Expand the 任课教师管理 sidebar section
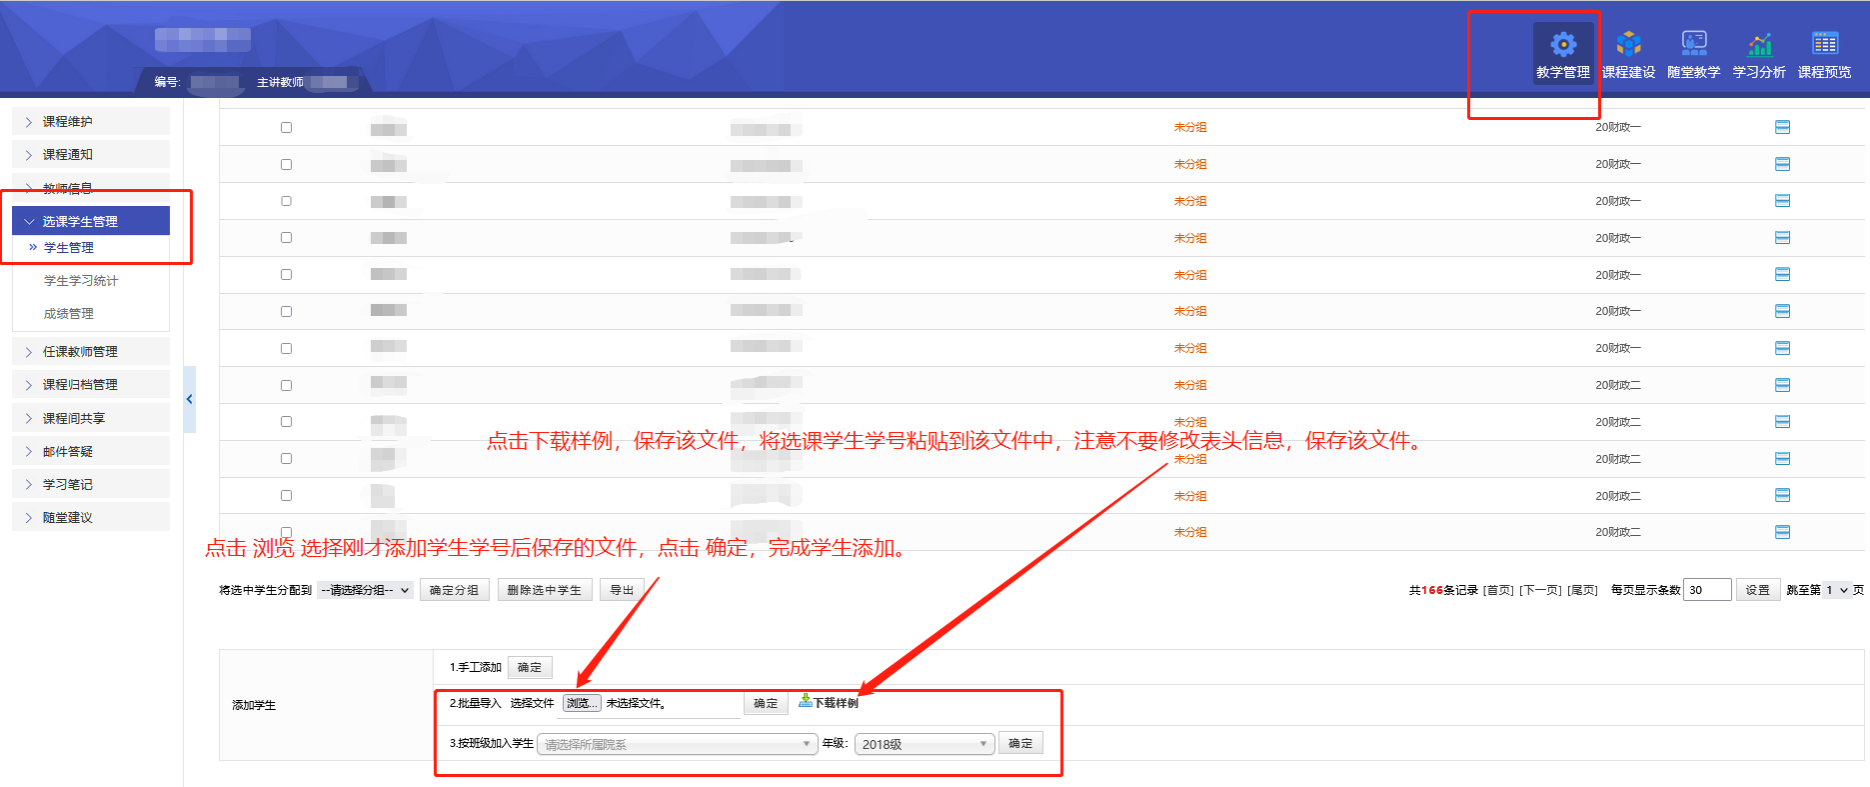1870x787 pixels. pyautogui.click(x=91, y=351)
